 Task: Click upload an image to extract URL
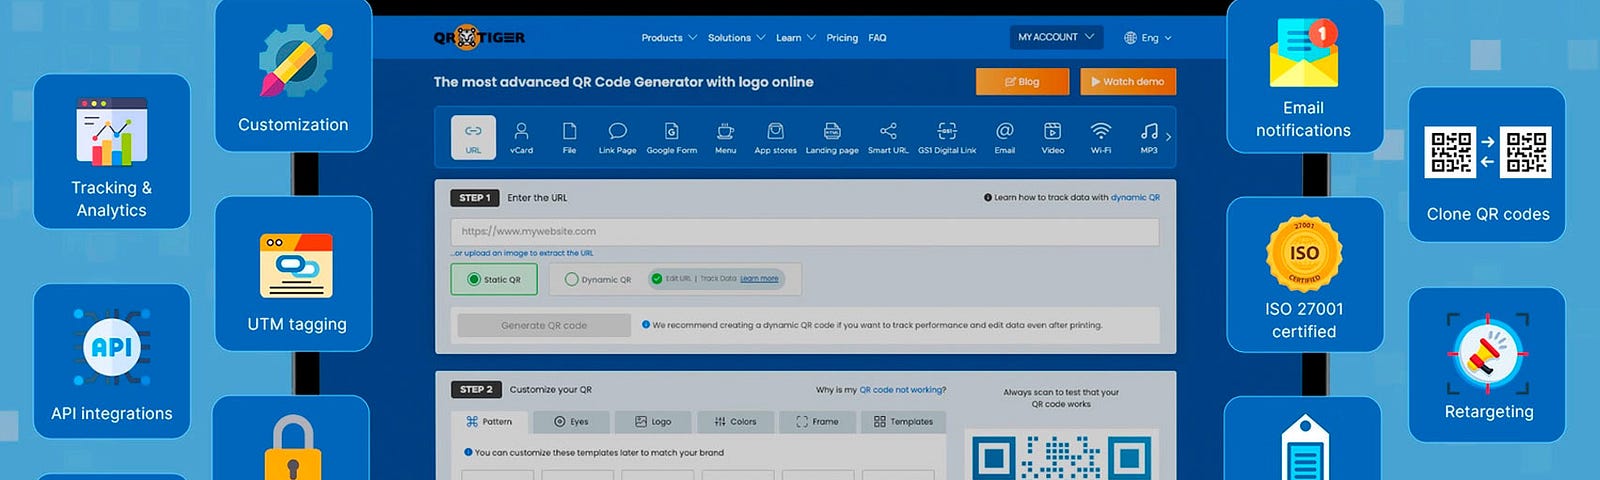[x=522, y=254]
